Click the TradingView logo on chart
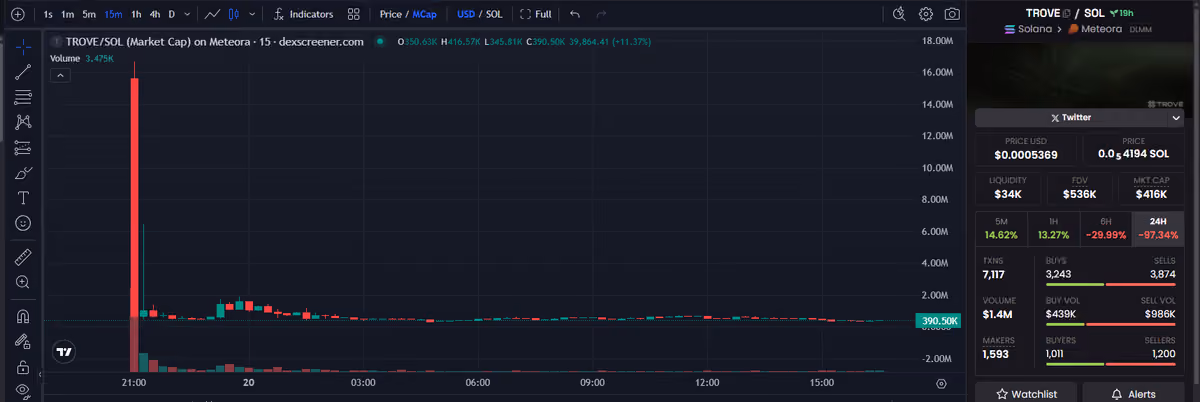The image size is (1200, 402). [x=64, y=351]
